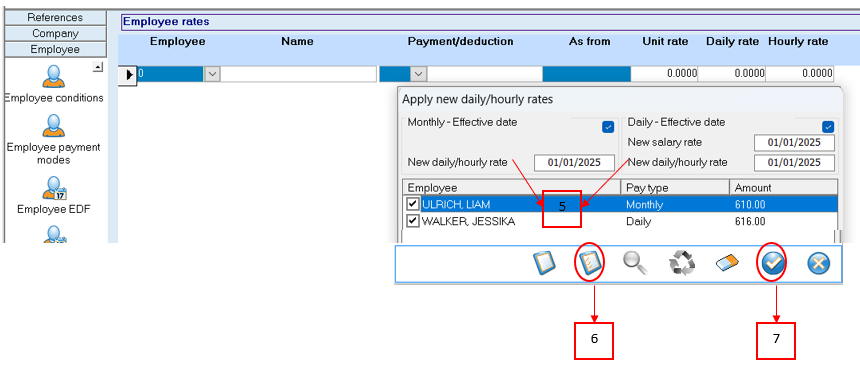
Task: Click the recycle refresh icon
Action: (x=681, y=264)
